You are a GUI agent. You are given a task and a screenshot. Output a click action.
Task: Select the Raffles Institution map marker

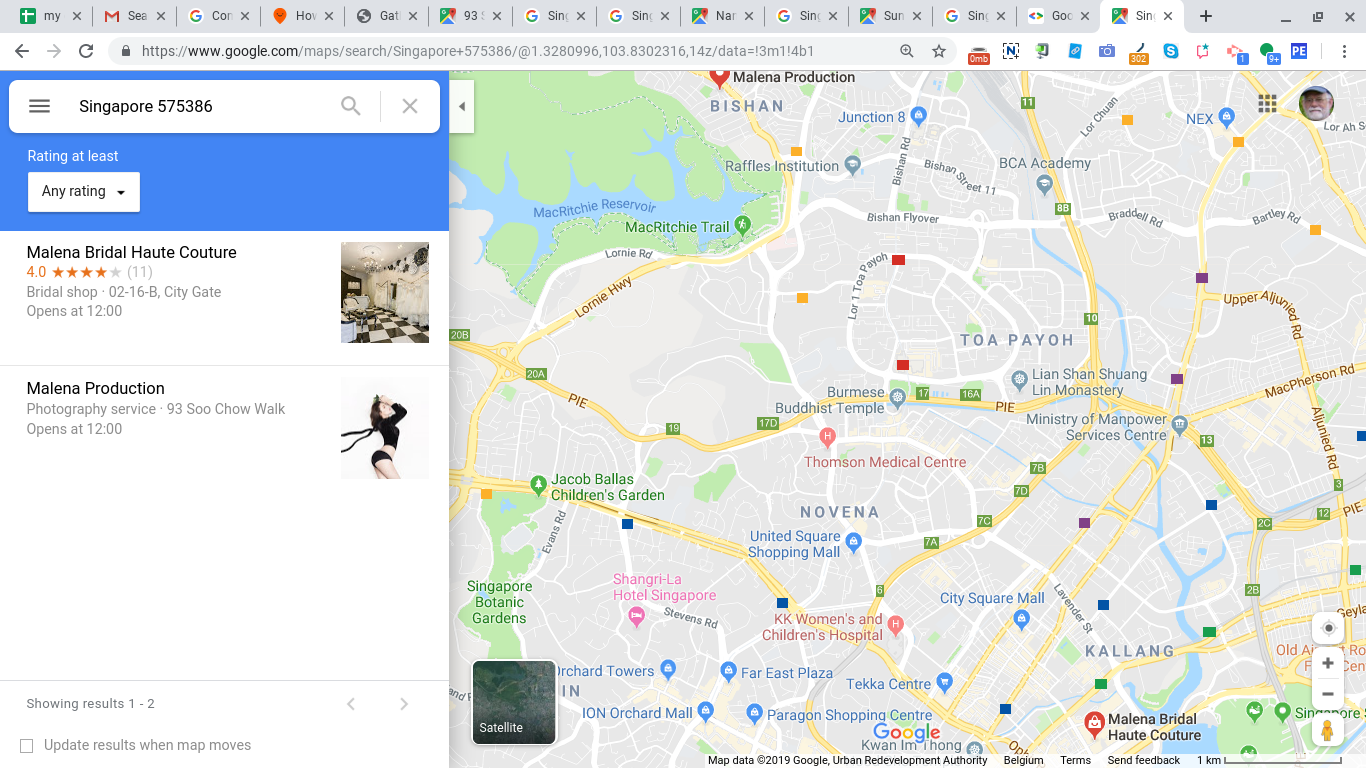pos(852,165)
